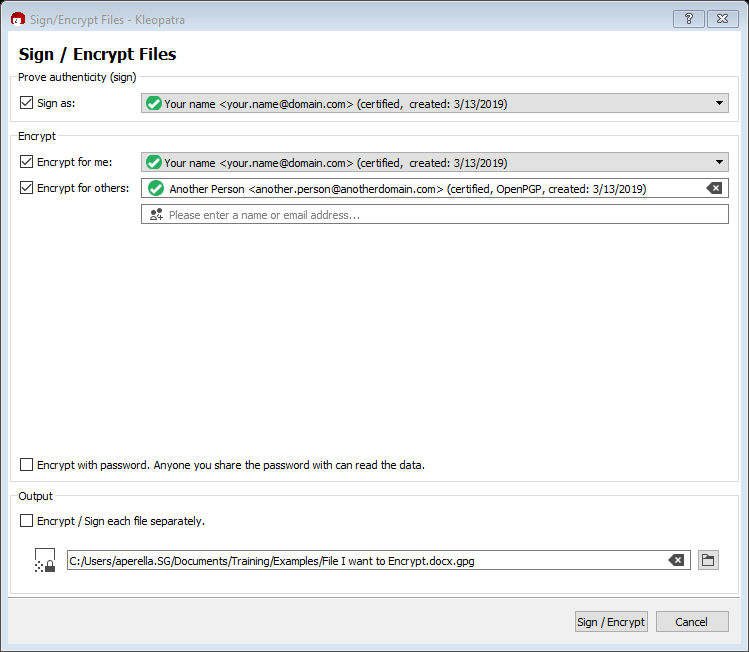Uncheck the Sign as checkbox

coord(27,102)
